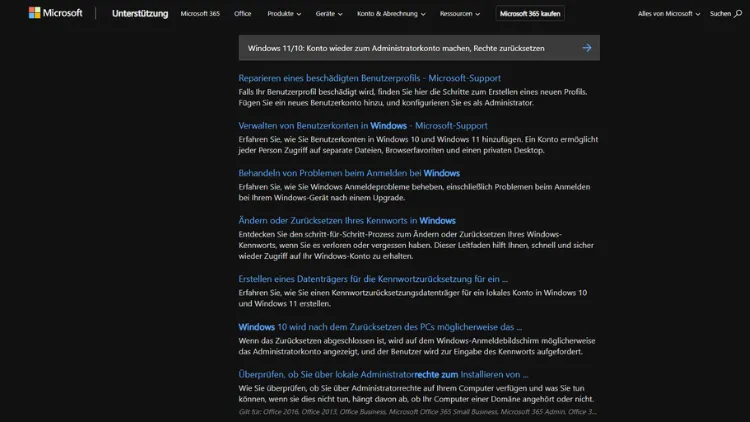
Task: Open Reparieren eines beschädigten Benutzerprofils link
Action: (x=369, y=78)
